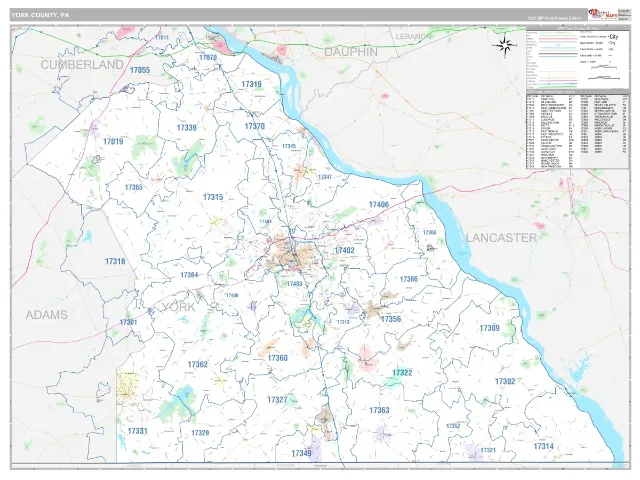Click ZIP code 17329 label
Image resolution: width=640 pixels, height=480 pixels.
coord(200,433)
